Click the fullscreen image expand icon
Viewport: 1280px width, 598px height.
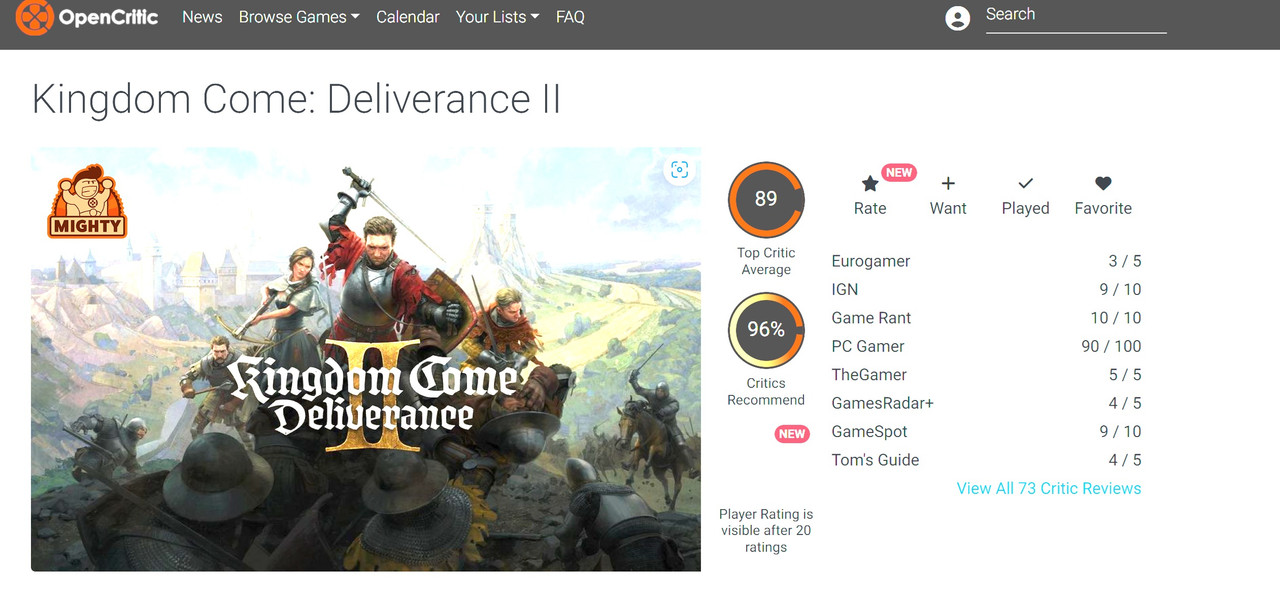[x=680, y=170]
